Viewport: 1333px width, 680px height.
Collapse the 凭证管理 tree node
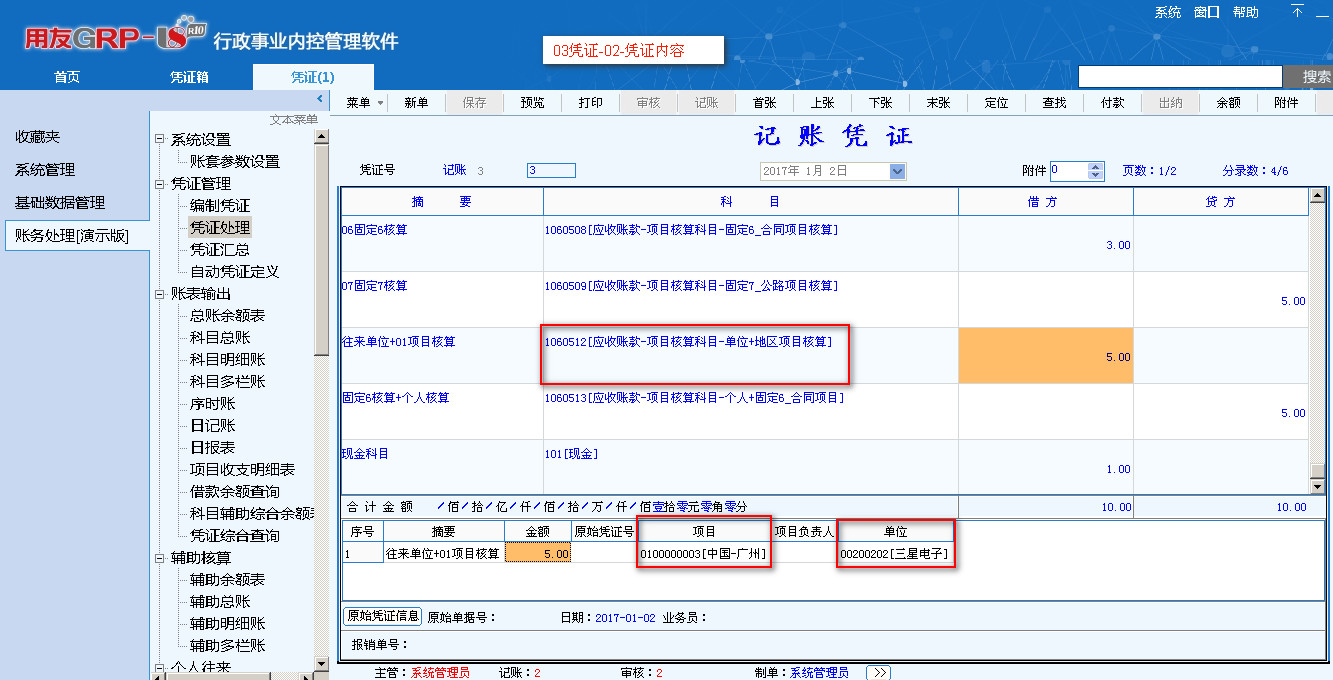tap(159, 184)
